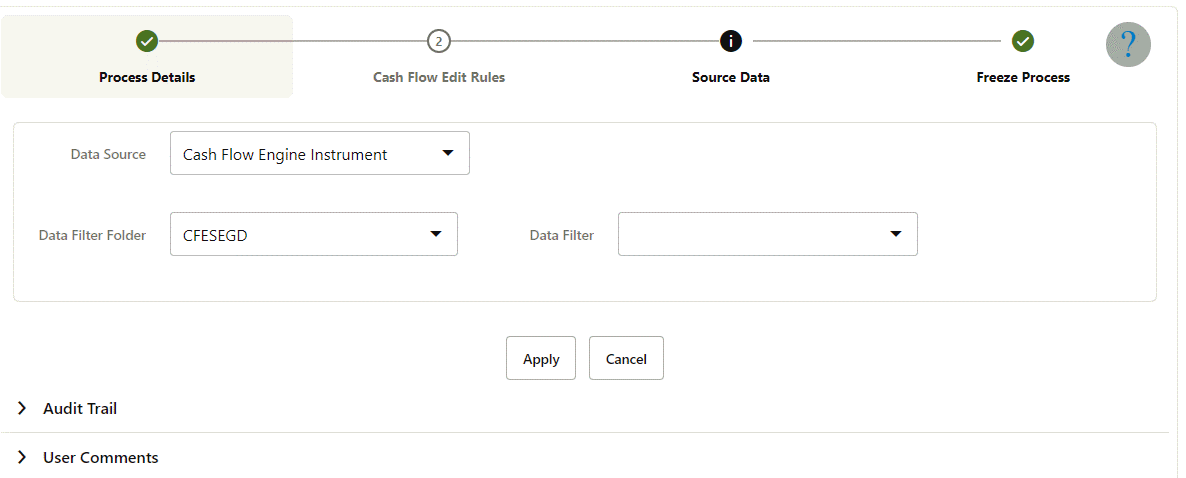This screenshot has height=478, width=1186.
Task: Click the Cash Flow Engine Instrument field
Action: tap(320, 154)
